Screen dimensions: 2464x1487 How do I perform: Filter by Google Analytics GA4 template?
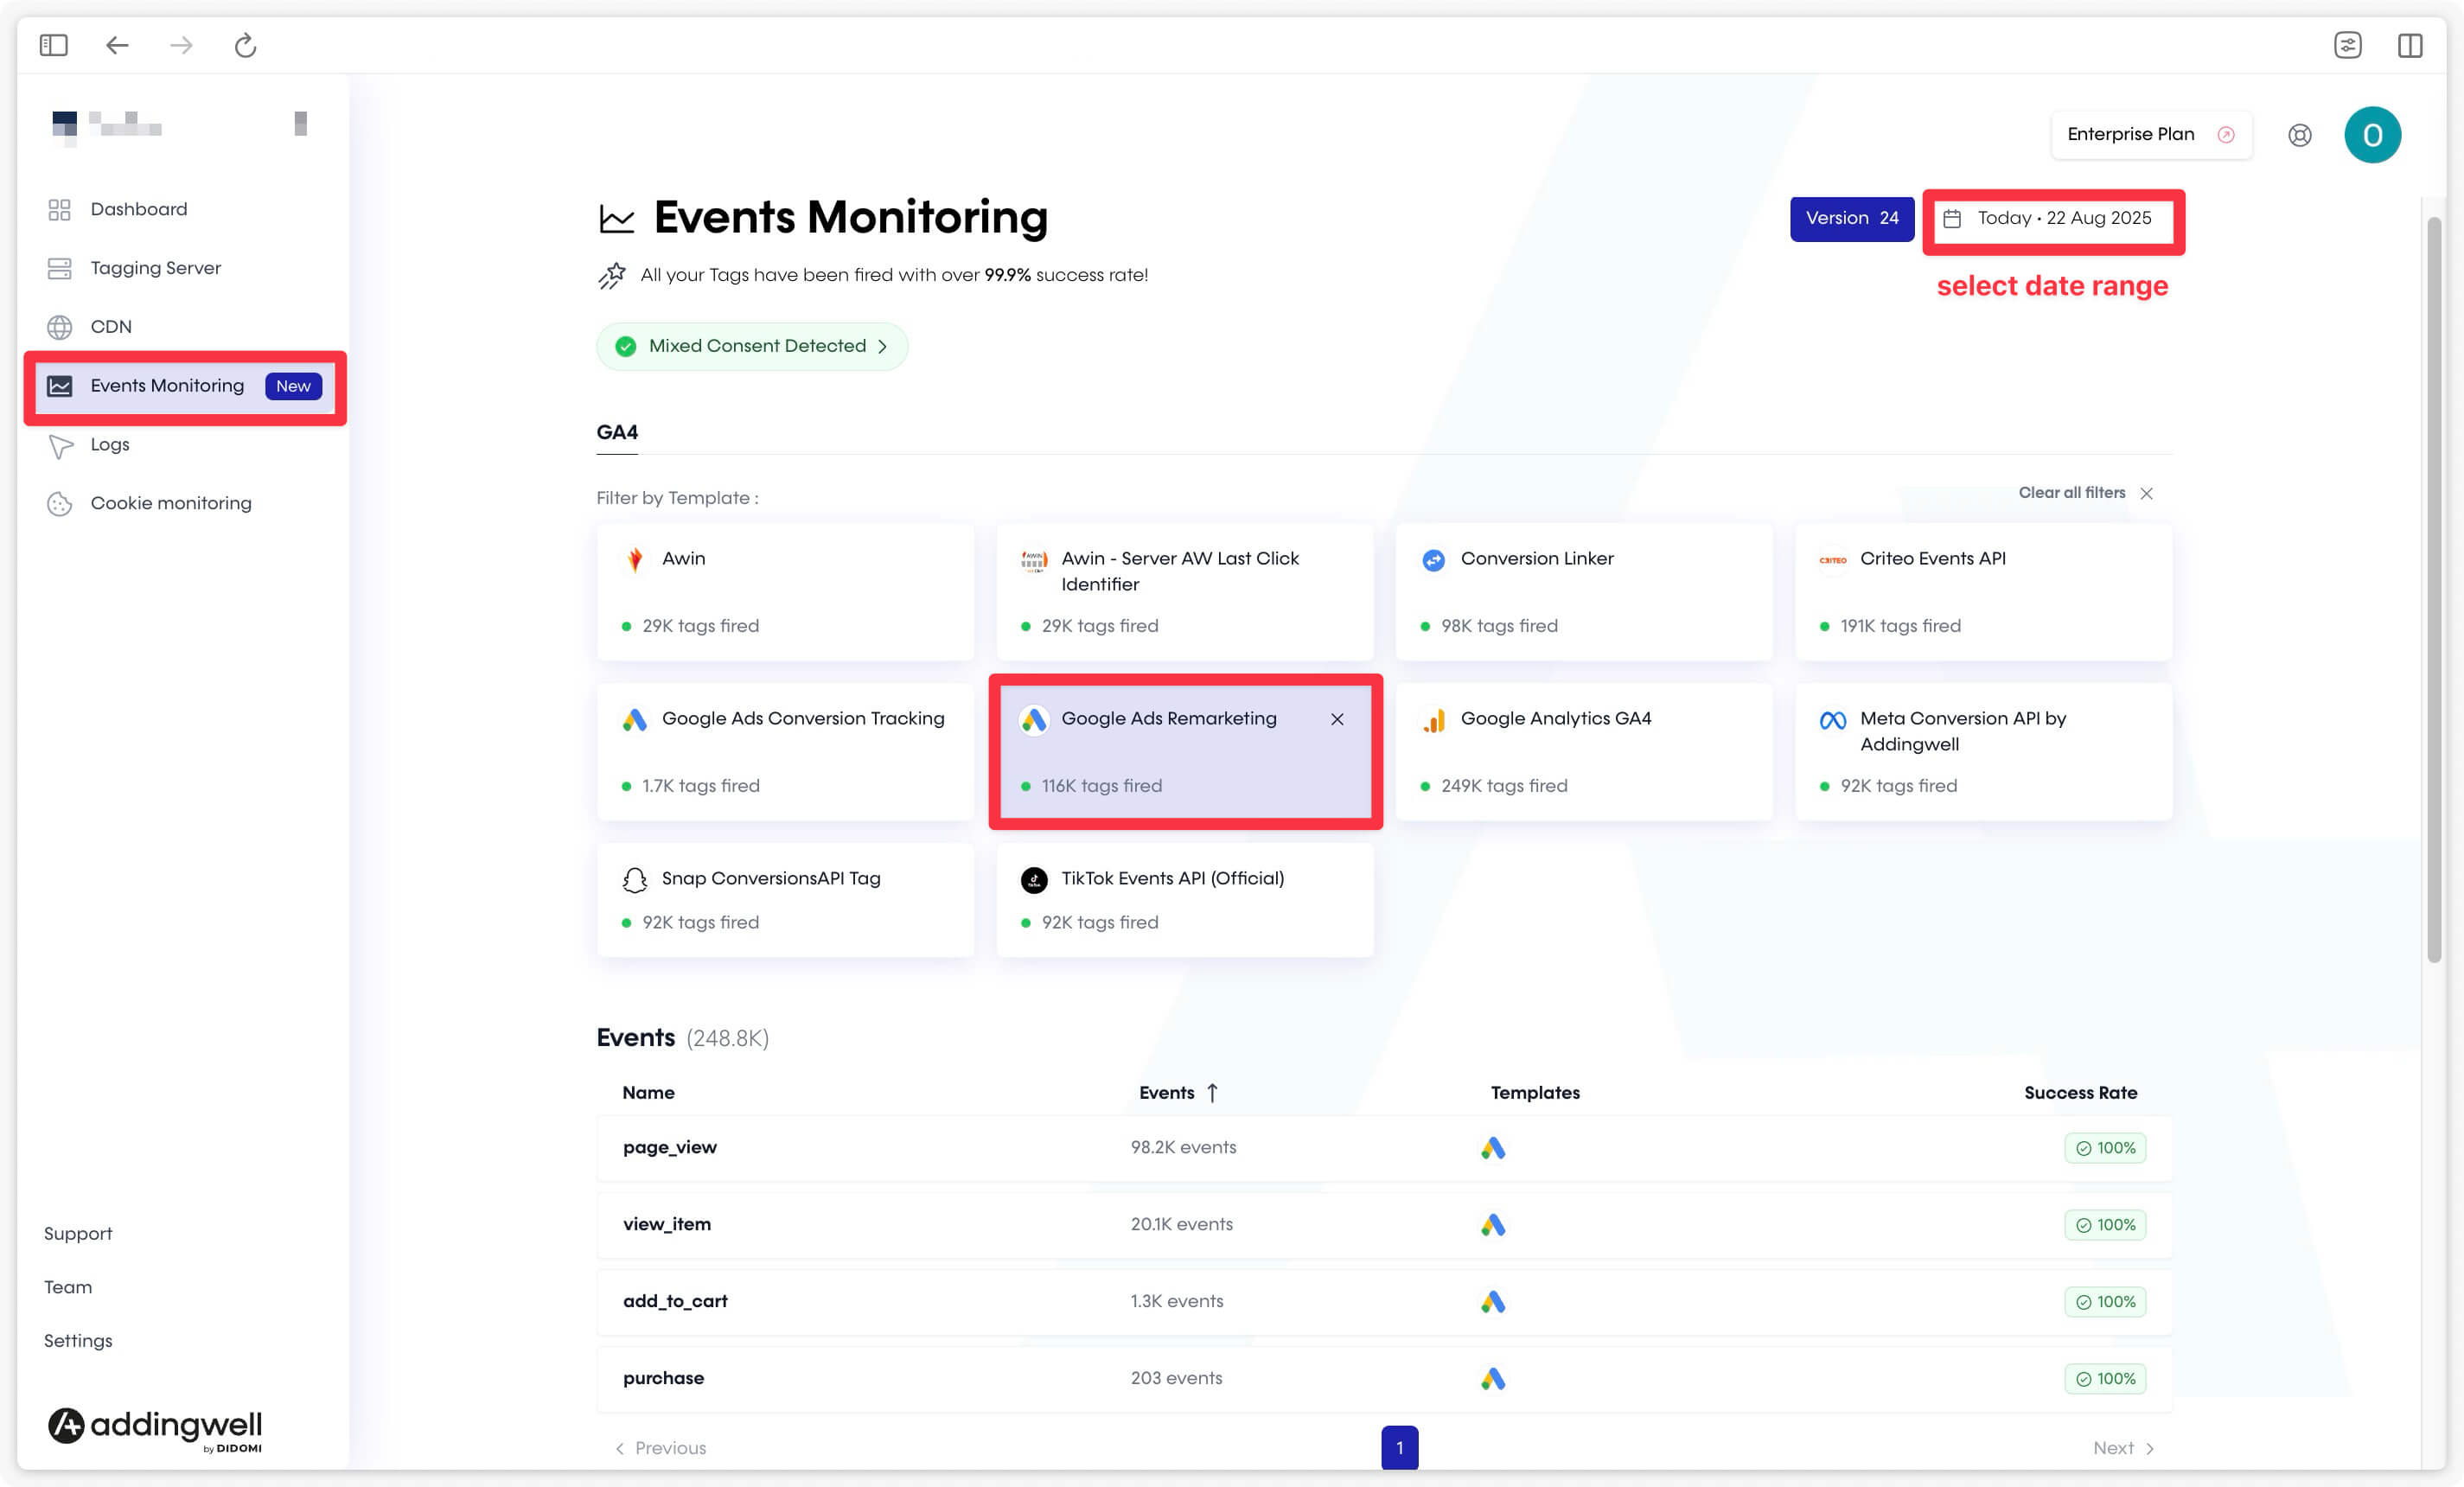1583,751
